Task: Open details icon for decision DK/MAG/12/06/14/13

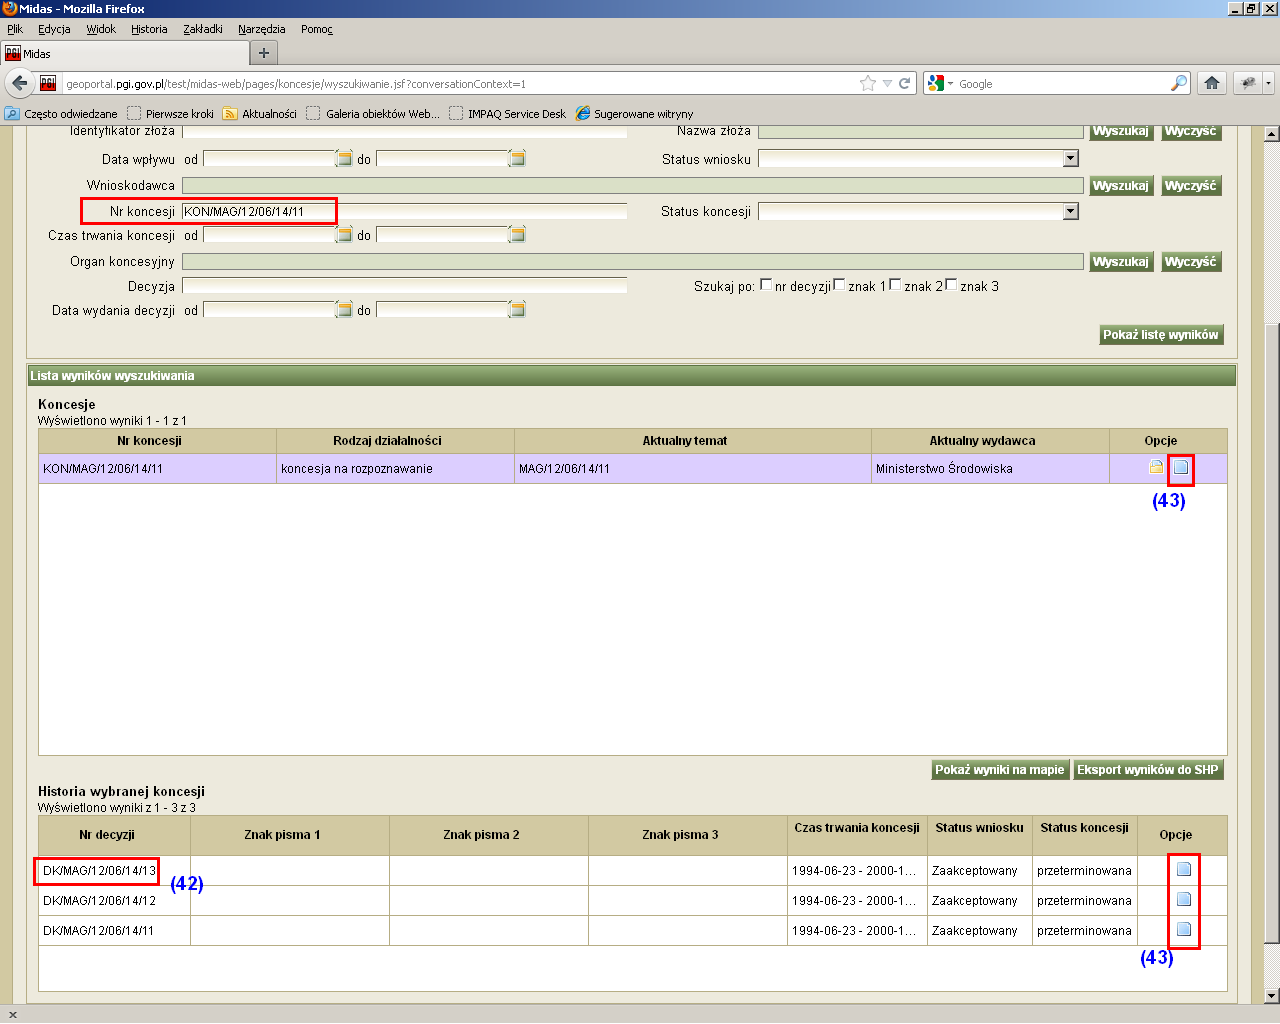Action: pyautogui.click(x=1184, y=869)
